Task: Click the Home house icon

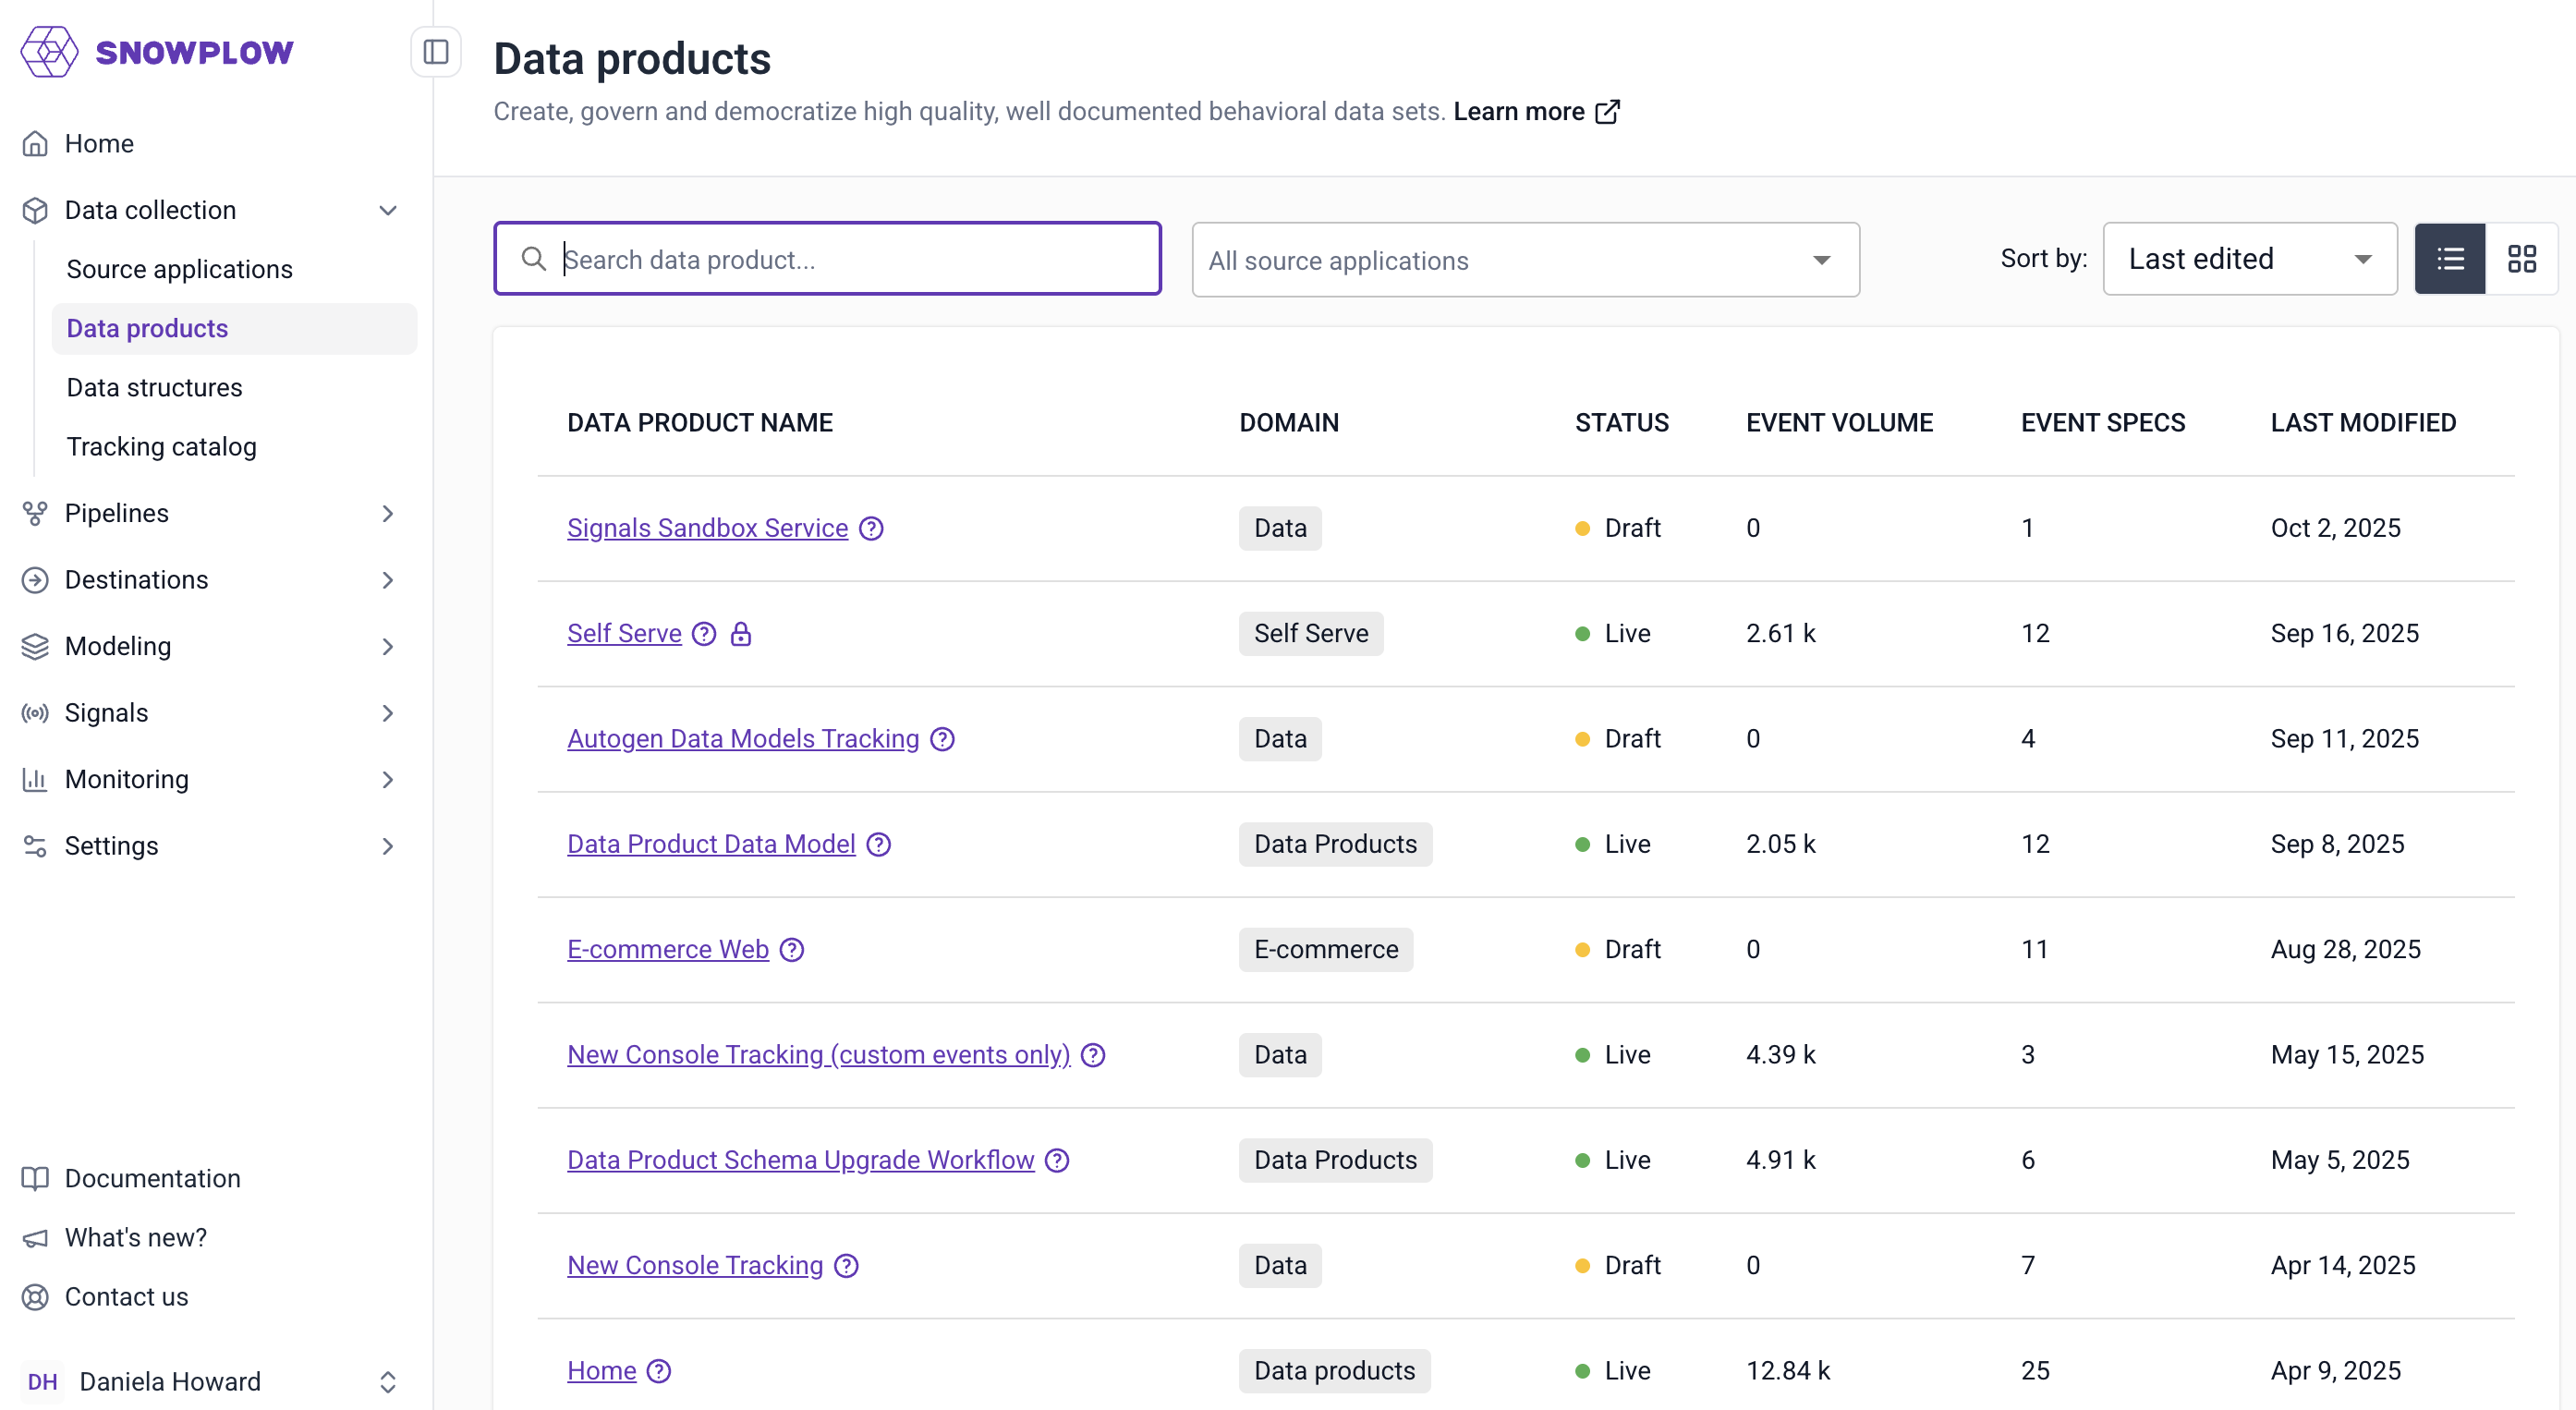Action: pos(35,143)
